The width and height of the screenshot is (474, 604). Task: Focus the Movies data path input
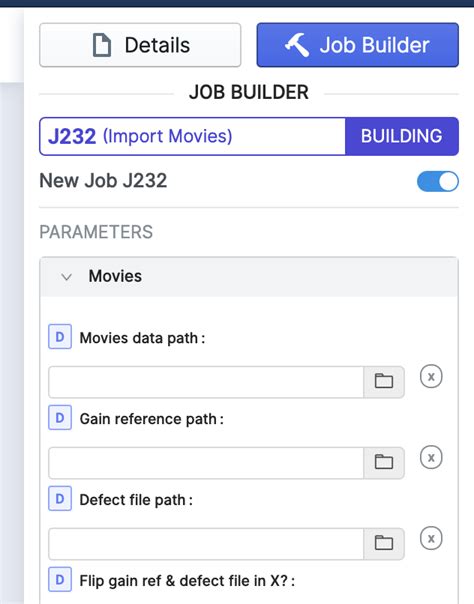206,382
